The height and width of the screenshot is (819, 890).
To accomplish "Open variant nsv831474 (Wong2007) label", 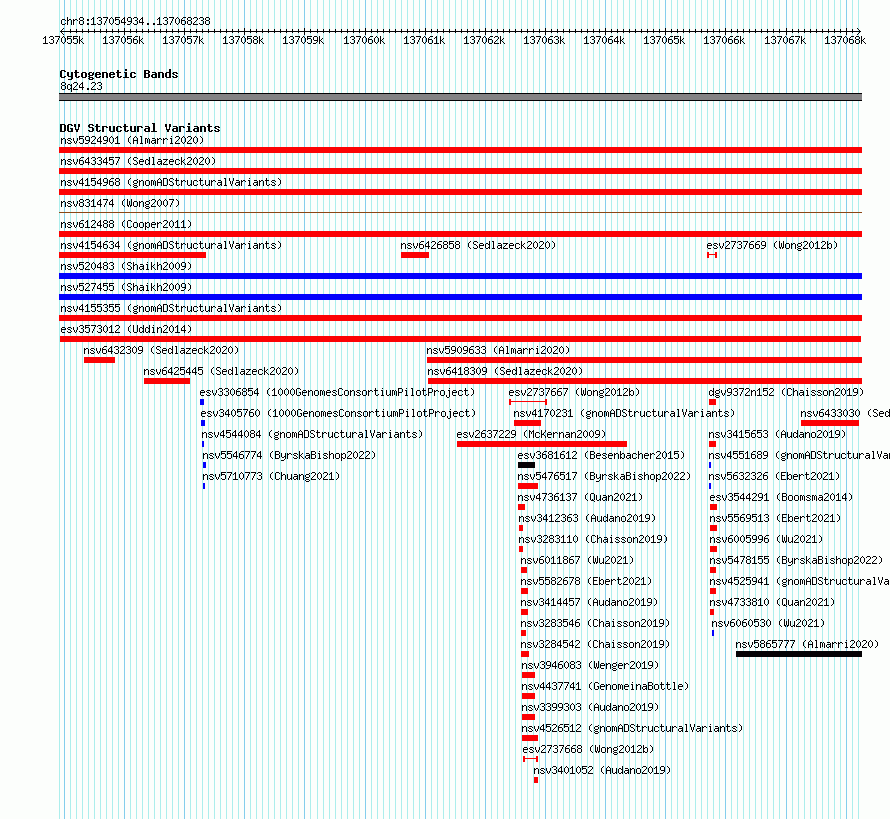I will [120, 203].
